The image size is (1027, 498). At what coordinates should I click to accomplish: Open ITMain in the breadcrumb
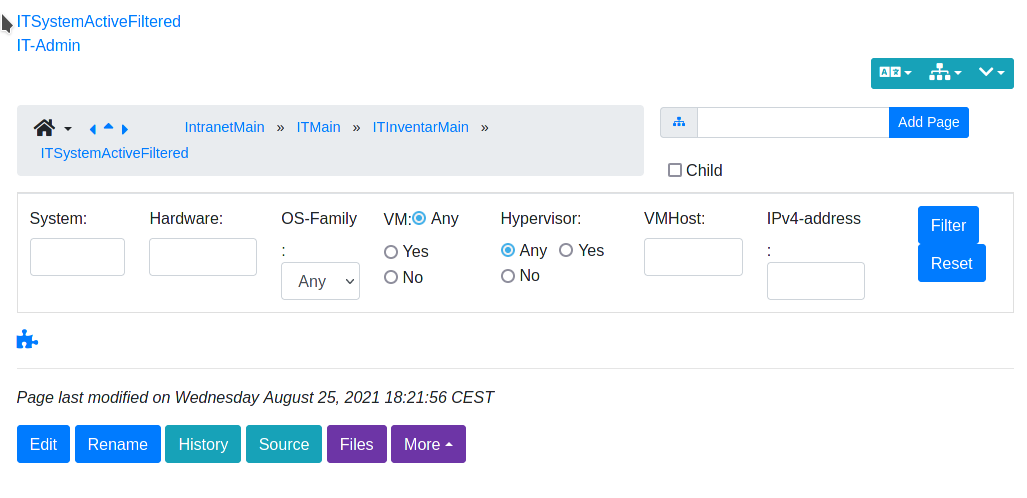pos(318,127)
